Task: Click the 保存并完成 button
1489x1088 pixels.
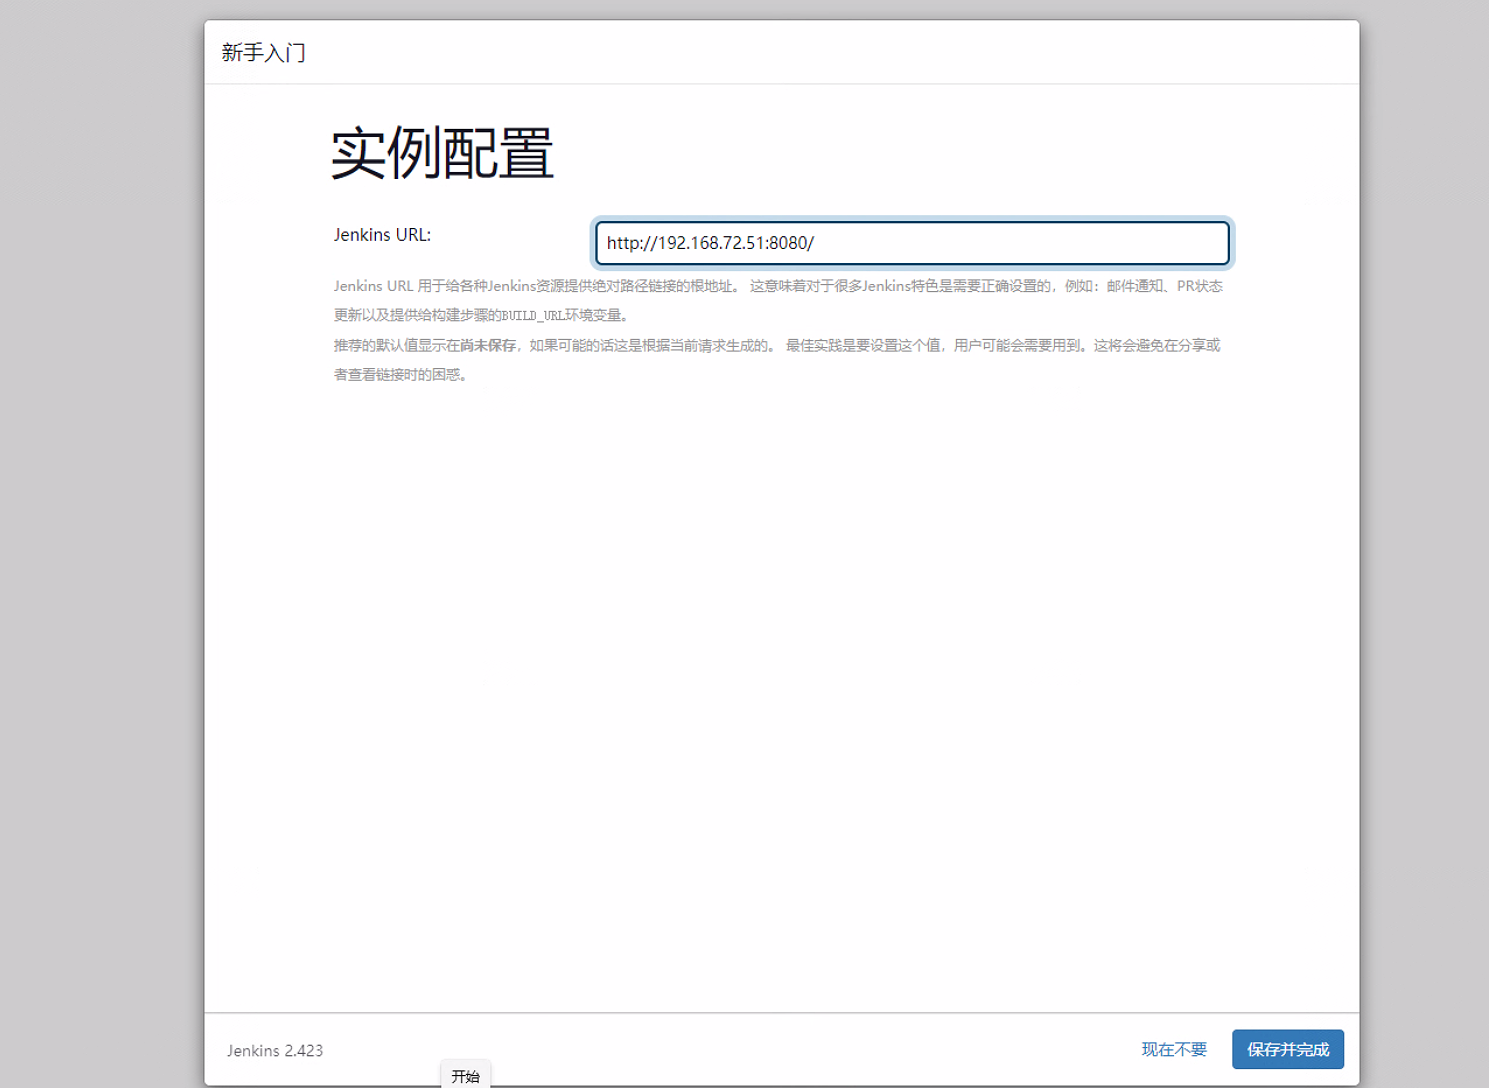Action: 1288,1049
